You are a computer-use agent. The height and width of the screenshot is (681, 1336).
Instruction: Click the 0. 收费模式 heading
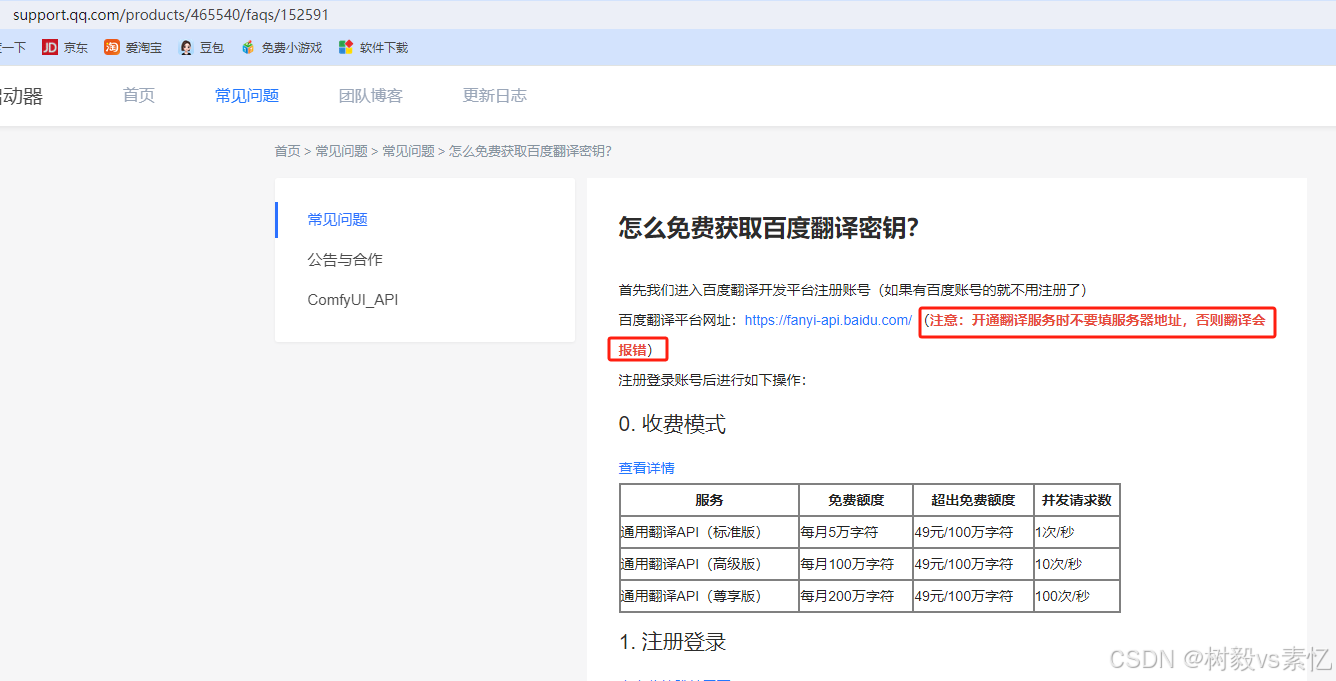(x=672, y=424)
